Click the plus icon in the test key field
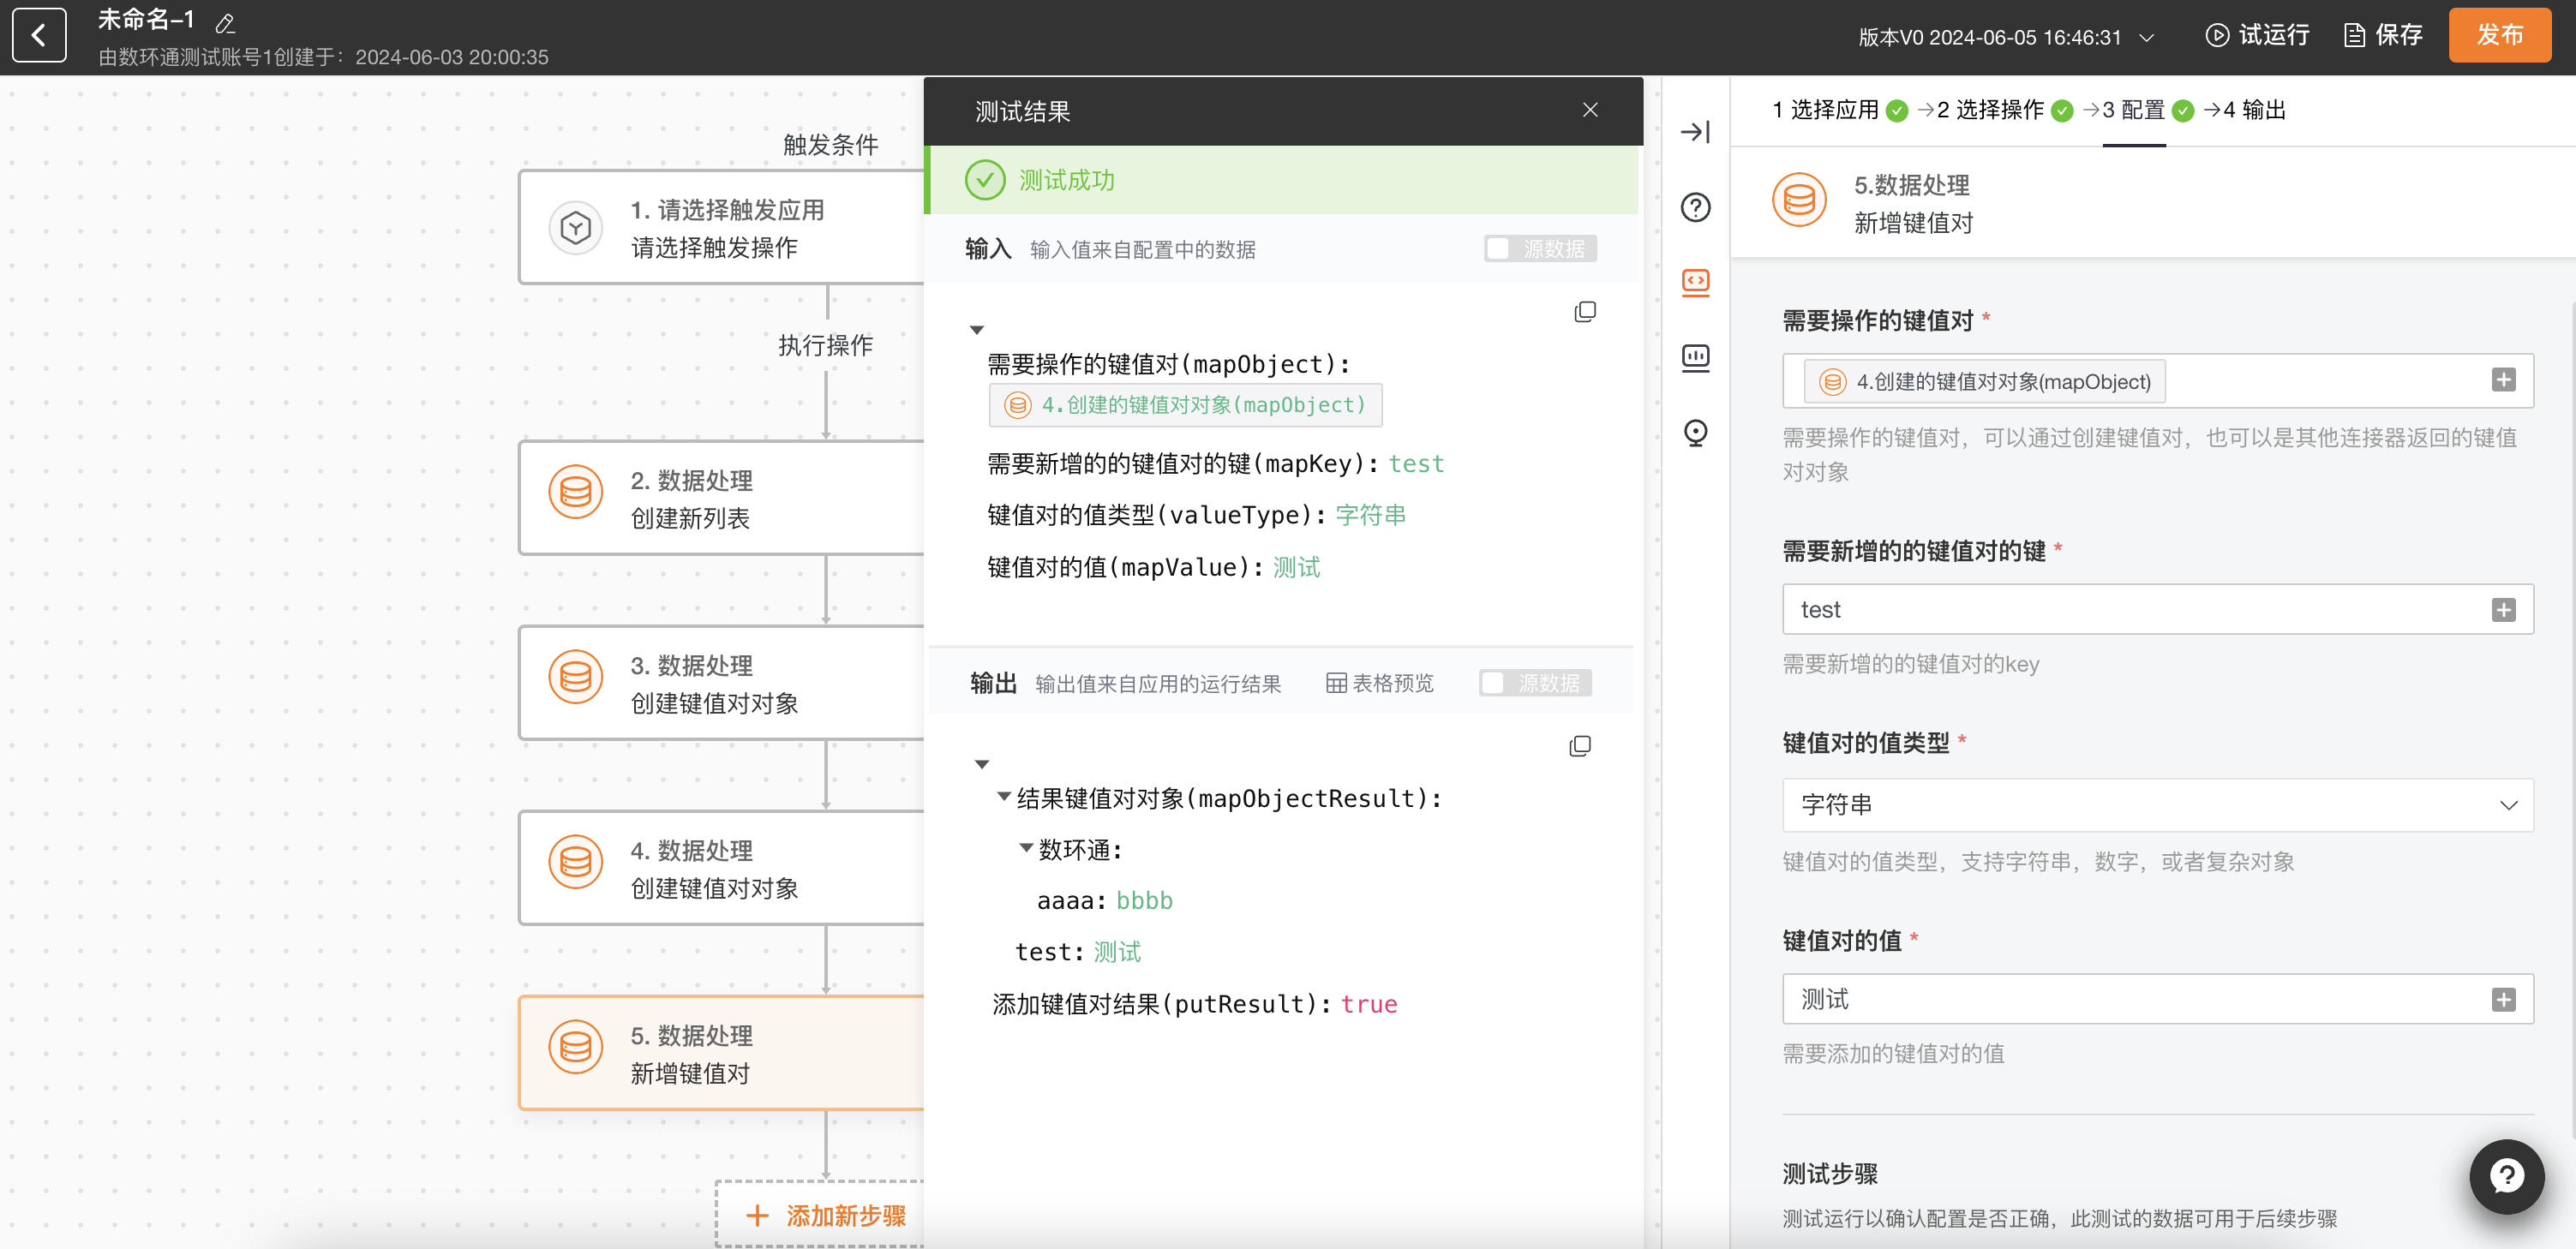Image resolution: width=2576 pixels, height=1249 pixels. pyautogui.click(x=2503, y=610)
